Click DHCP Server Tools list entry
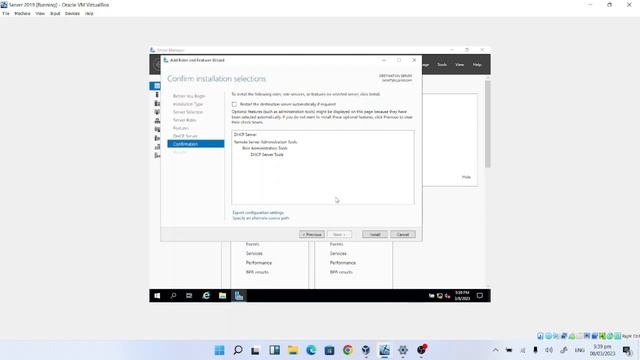640x360 pixels. click(x=267, y=155)
